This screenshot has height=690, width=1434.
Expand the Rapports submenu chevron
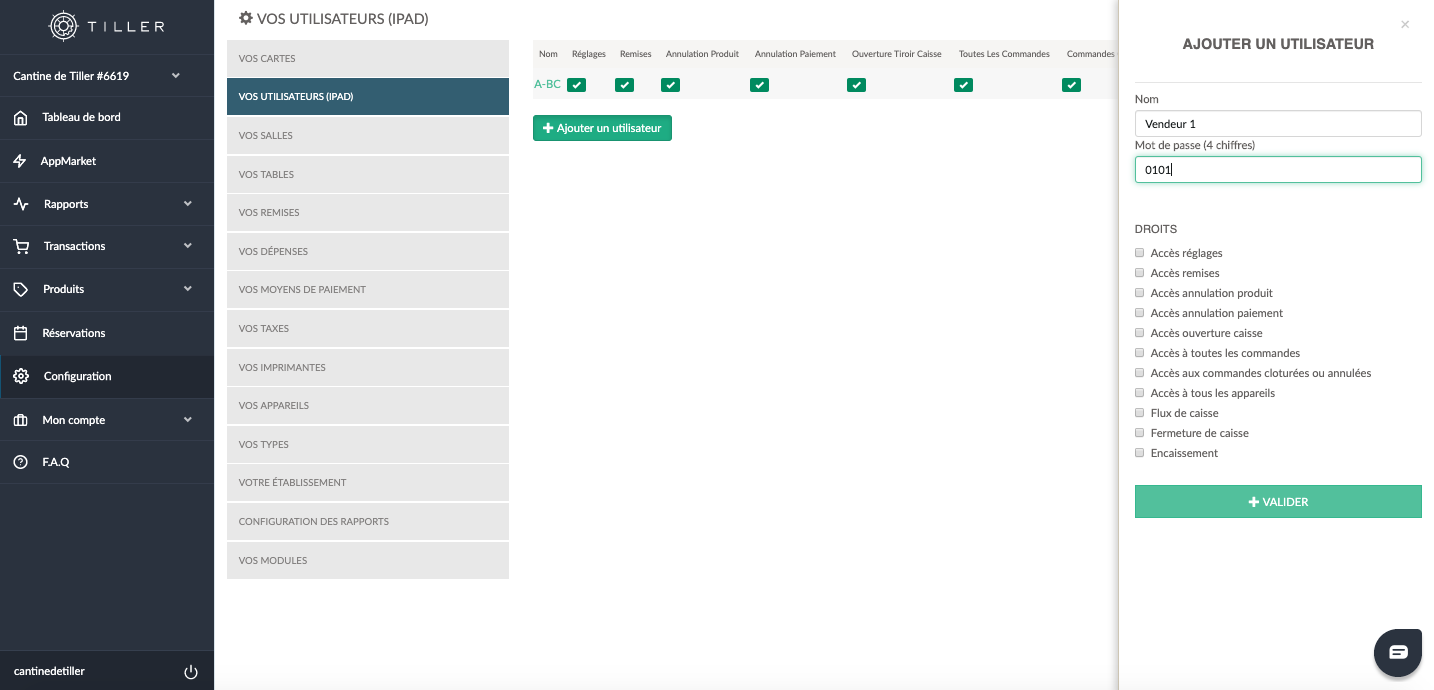pos(188,204)
